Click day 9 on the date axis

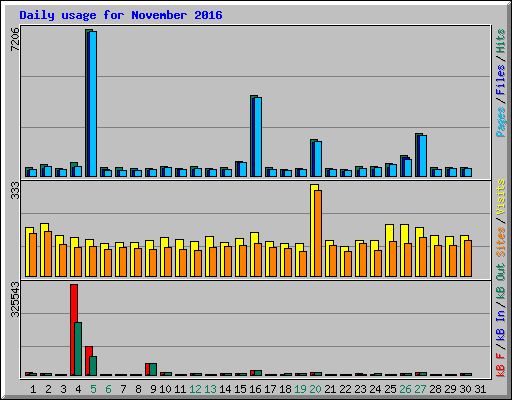point(153,389)
